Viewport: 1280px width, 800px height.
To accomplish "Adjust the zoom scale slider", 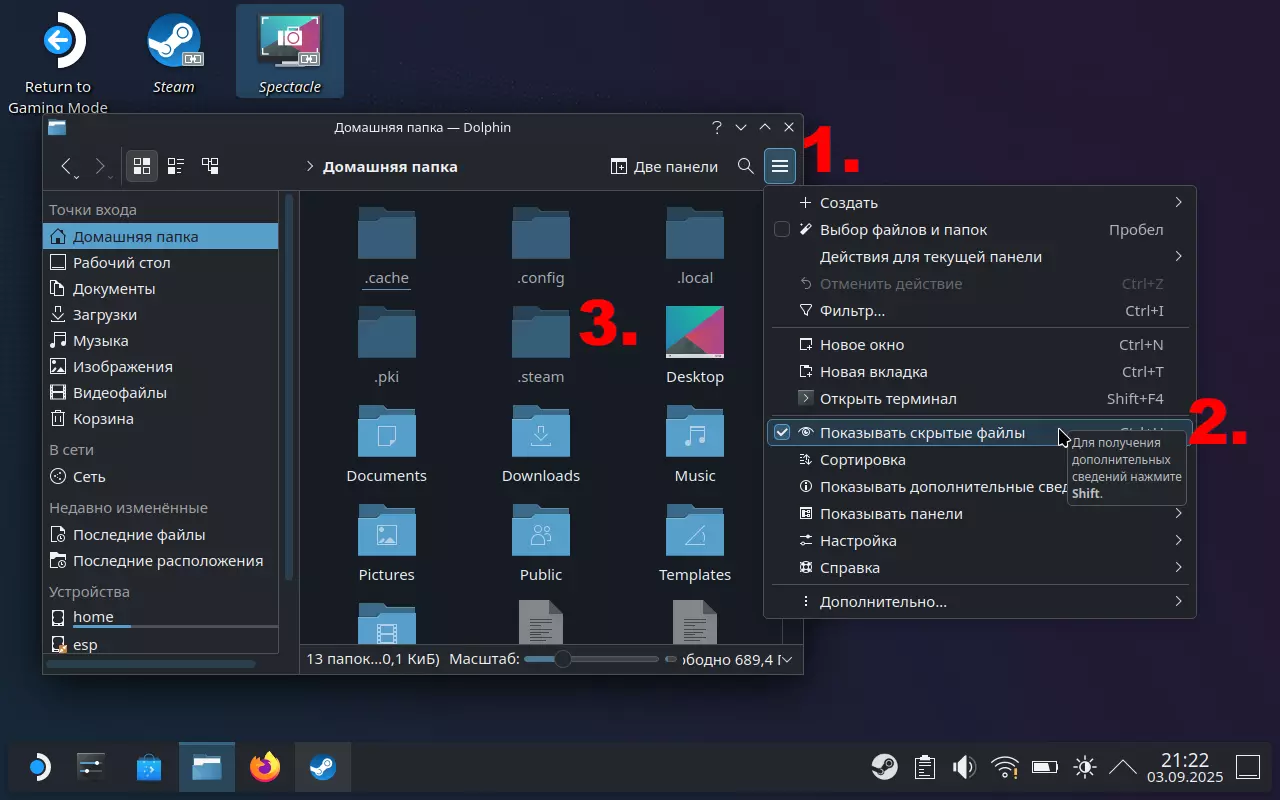I will point(563,659).
